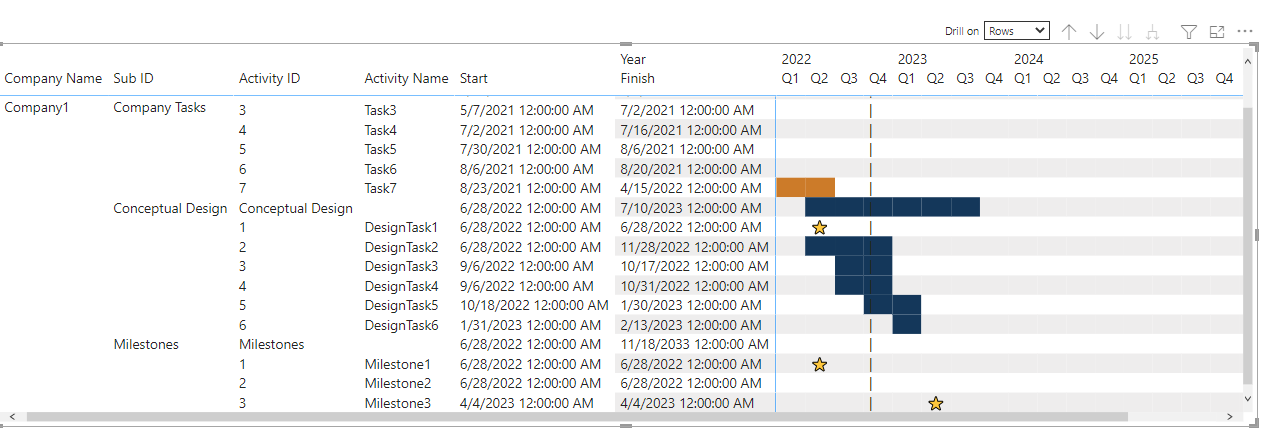Select the Start column header
The height and width of the screenshot is (440, 1278).
pos(474,78)
